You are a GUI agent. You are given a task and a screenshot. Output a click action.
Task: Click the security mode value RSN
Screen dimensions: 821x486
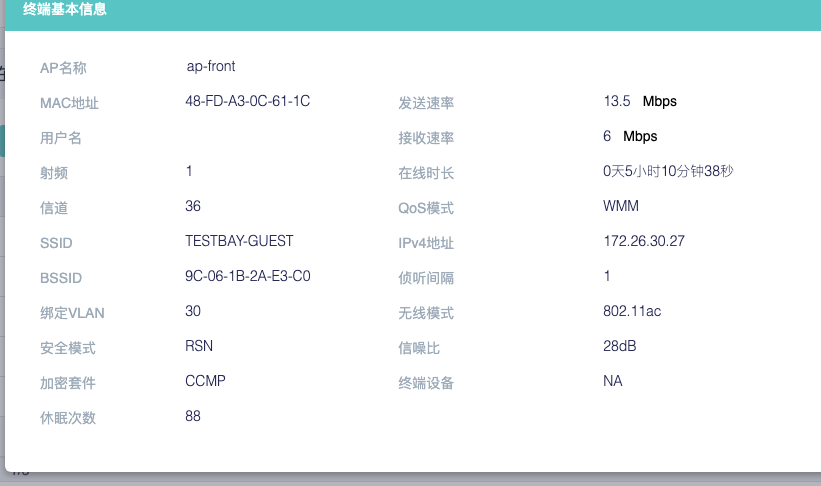(x=199, y=346)
